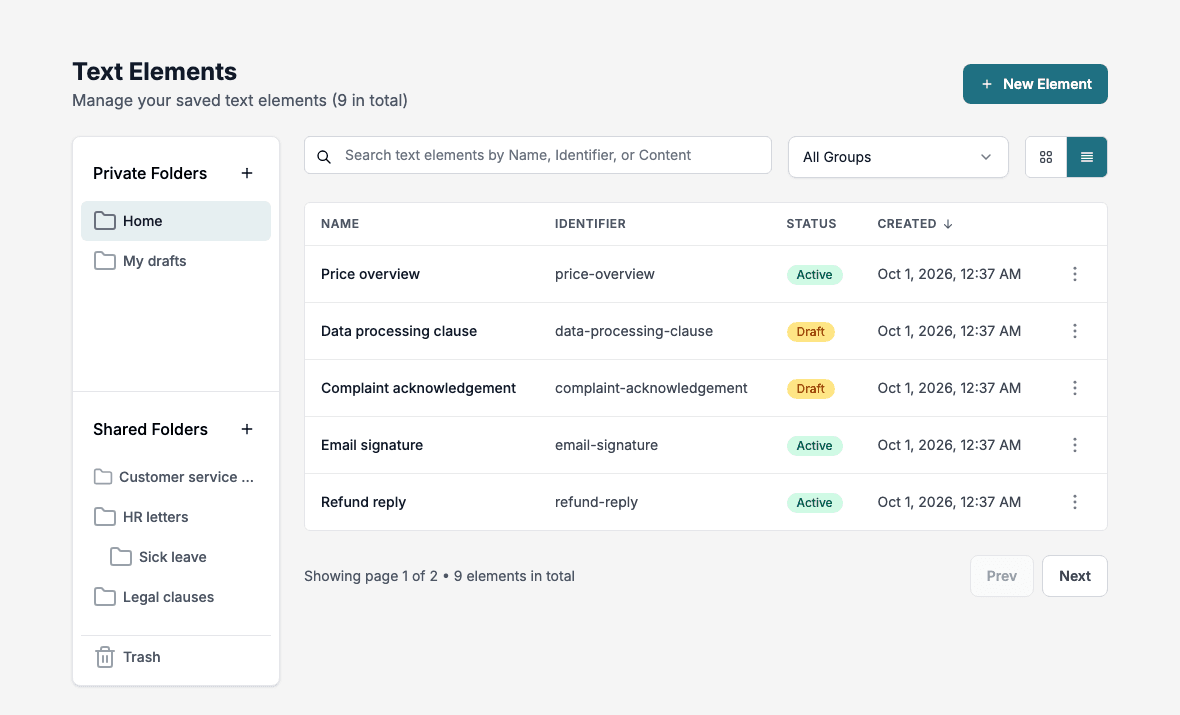Click the created date of Refund reply
This screenshot has height=715, width=1180.
coord(949,502)
